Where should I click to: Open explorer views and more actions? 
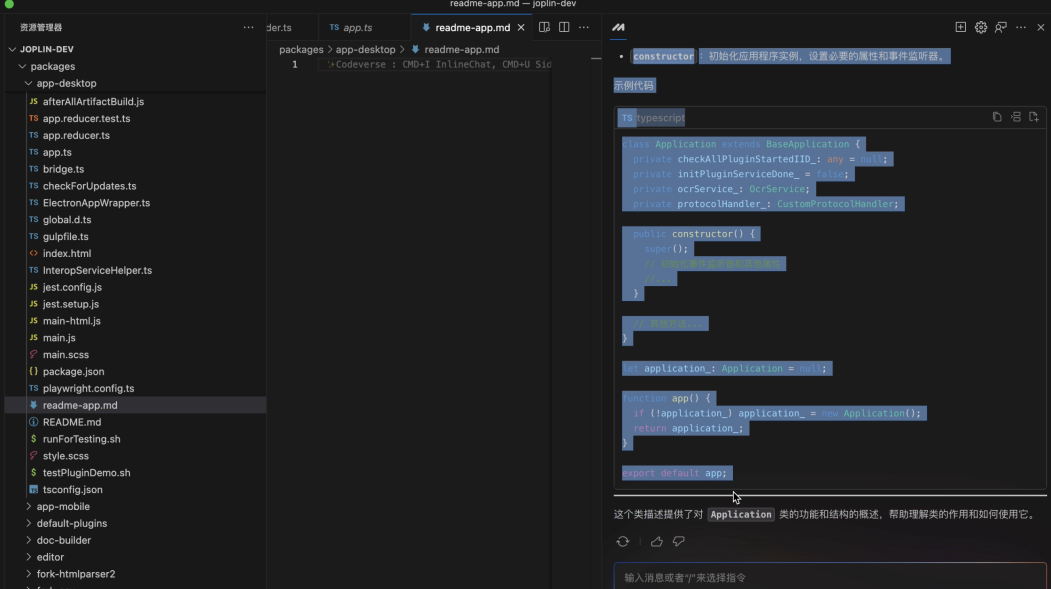(249, 27)
